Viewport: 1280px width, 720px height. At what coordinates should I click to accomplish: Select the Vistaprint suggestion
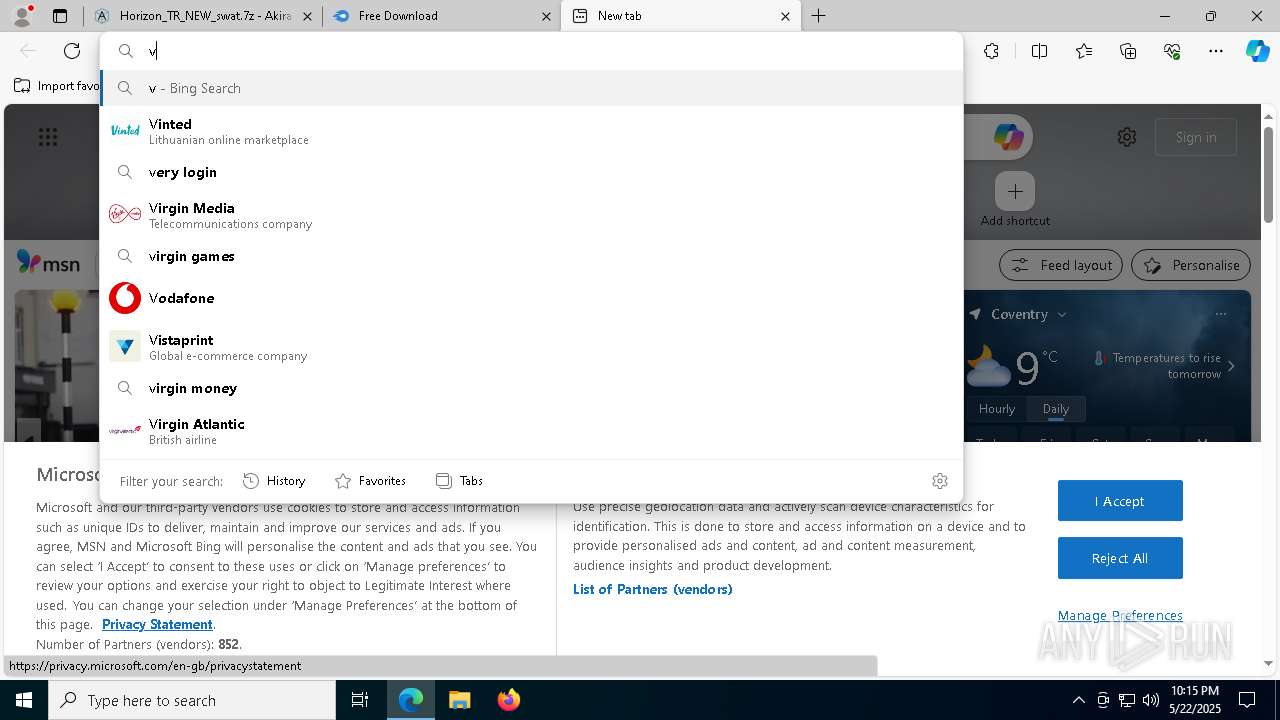pyautogui.click(x=531, y=347)
